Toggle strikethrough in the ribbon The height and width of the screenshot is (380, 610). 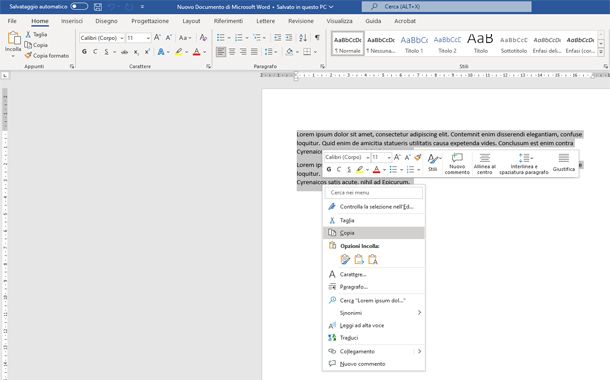(124, 52)
